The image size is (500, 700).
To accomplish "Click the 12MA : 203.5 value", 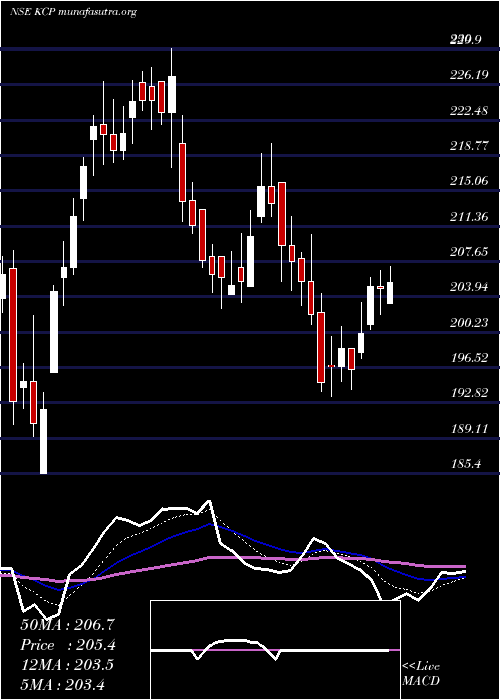I will [67, 664].
